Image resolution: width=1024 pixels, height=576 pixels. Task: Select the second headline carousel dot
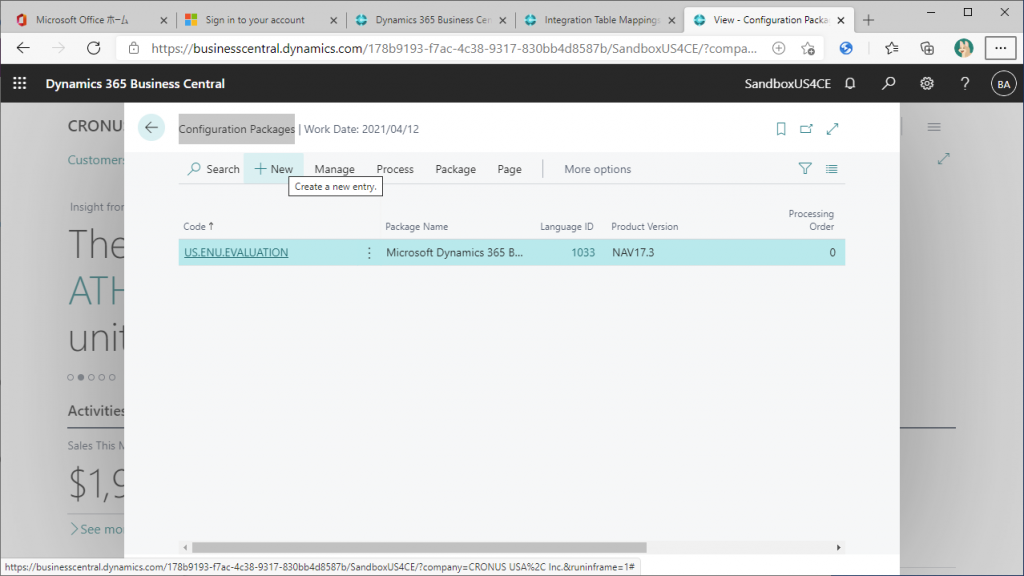81,377
